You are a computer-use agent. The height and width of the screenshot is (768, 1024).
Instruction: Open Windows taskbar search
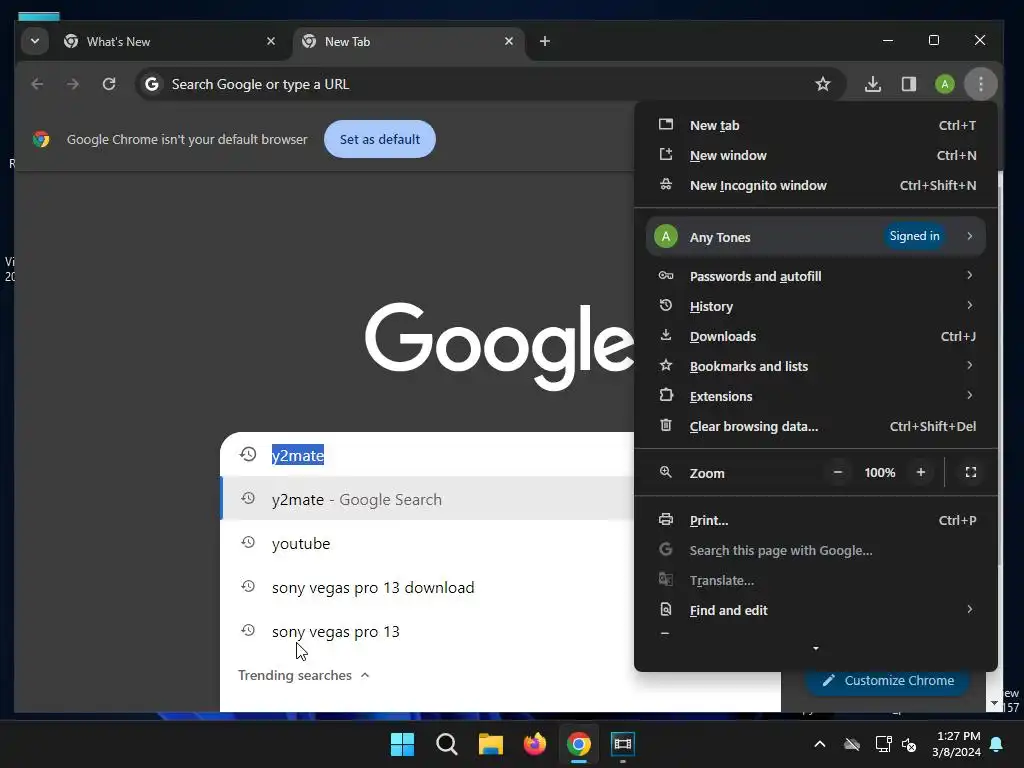[x=447, y=744]
